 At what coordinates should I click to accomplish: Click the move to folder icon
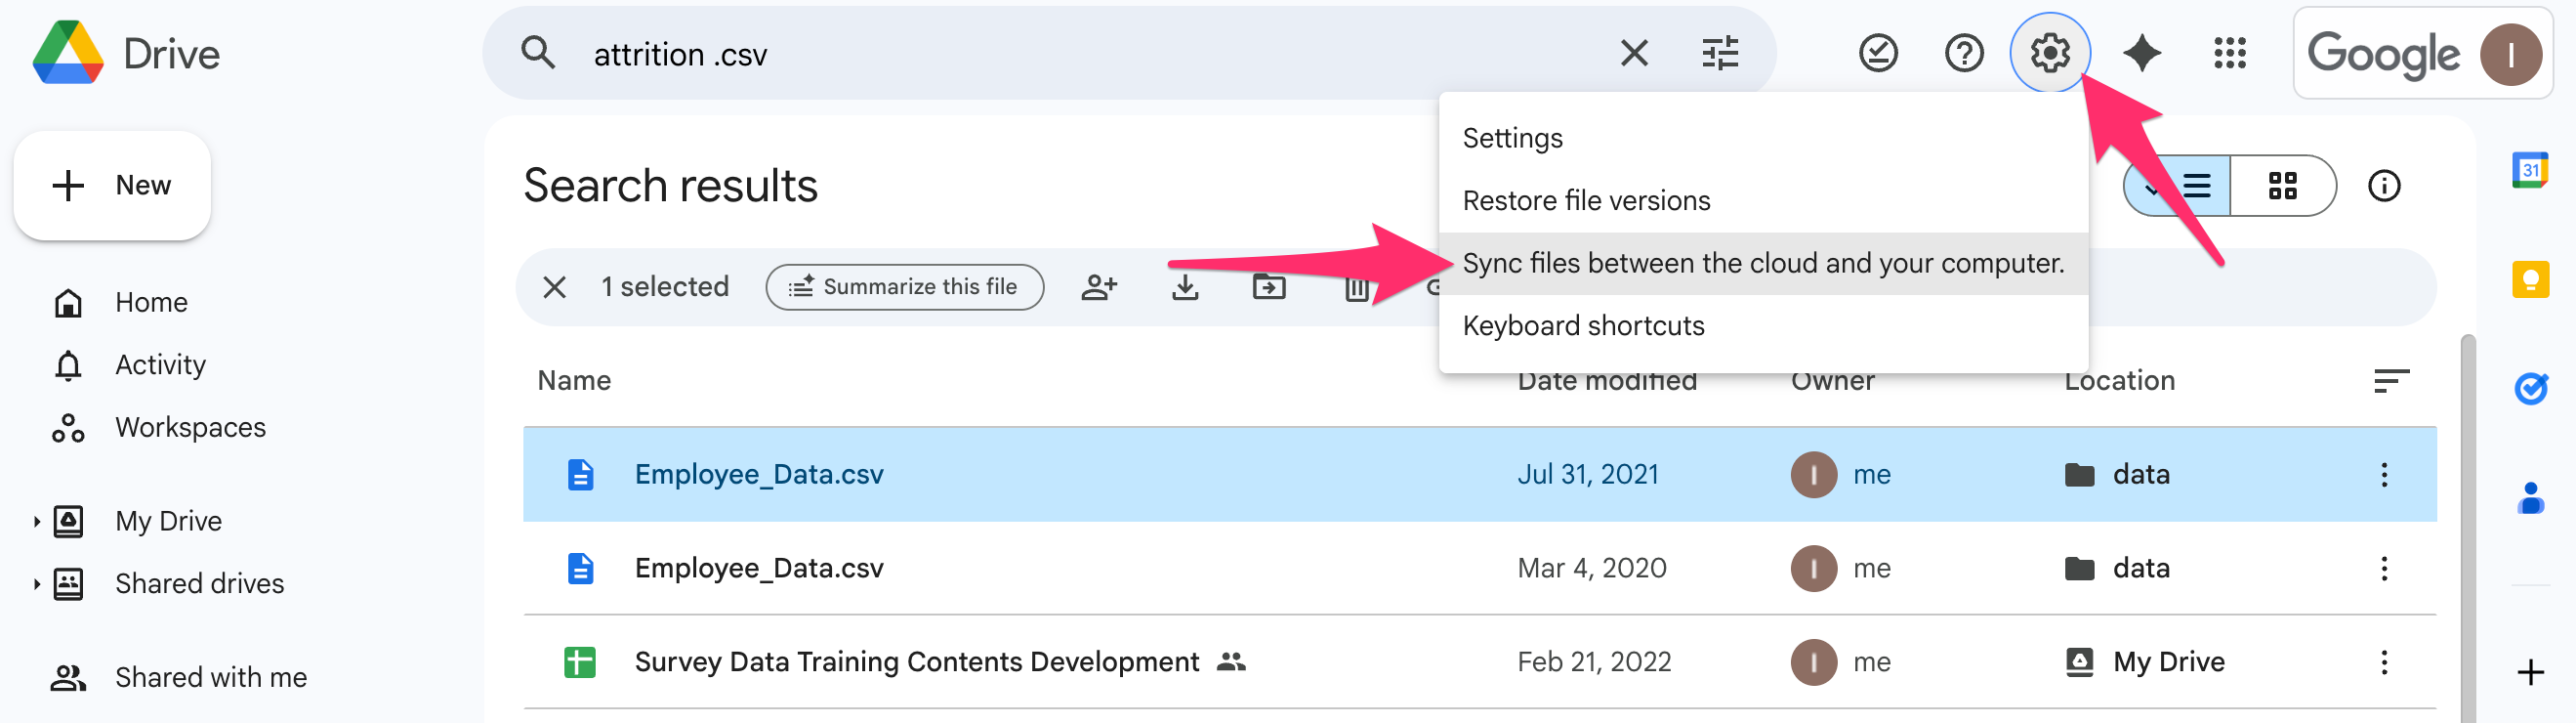(x=1269, y=288)
